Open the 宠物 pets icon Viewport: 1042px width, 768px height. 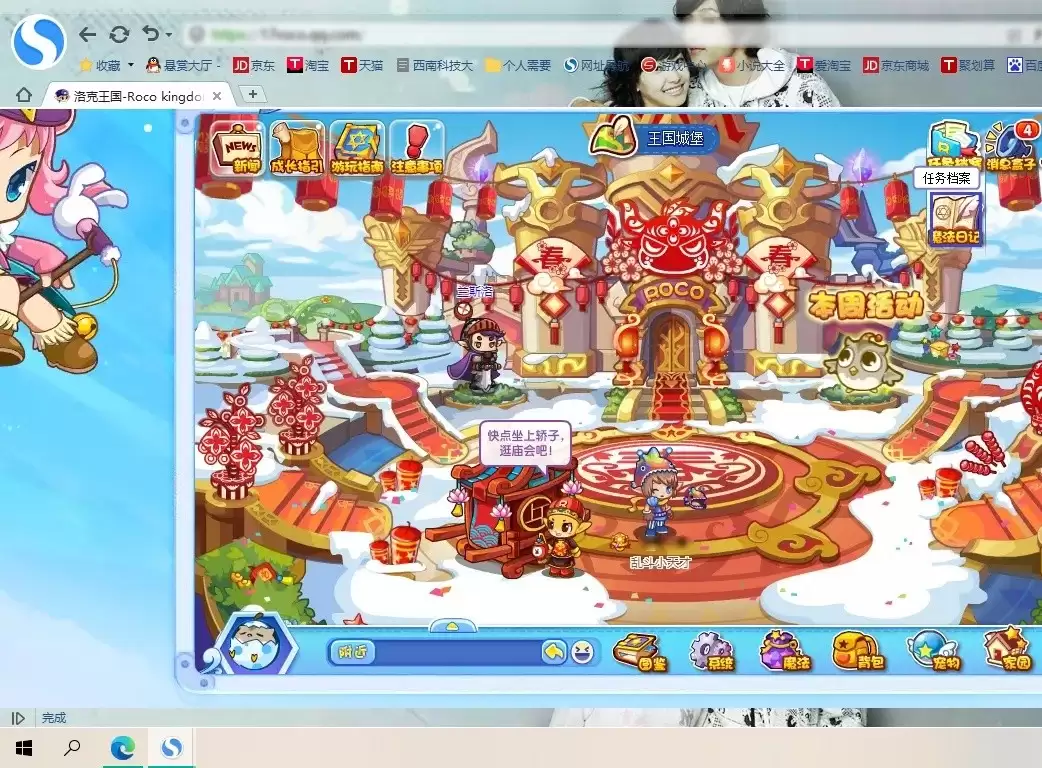(931, 650)
